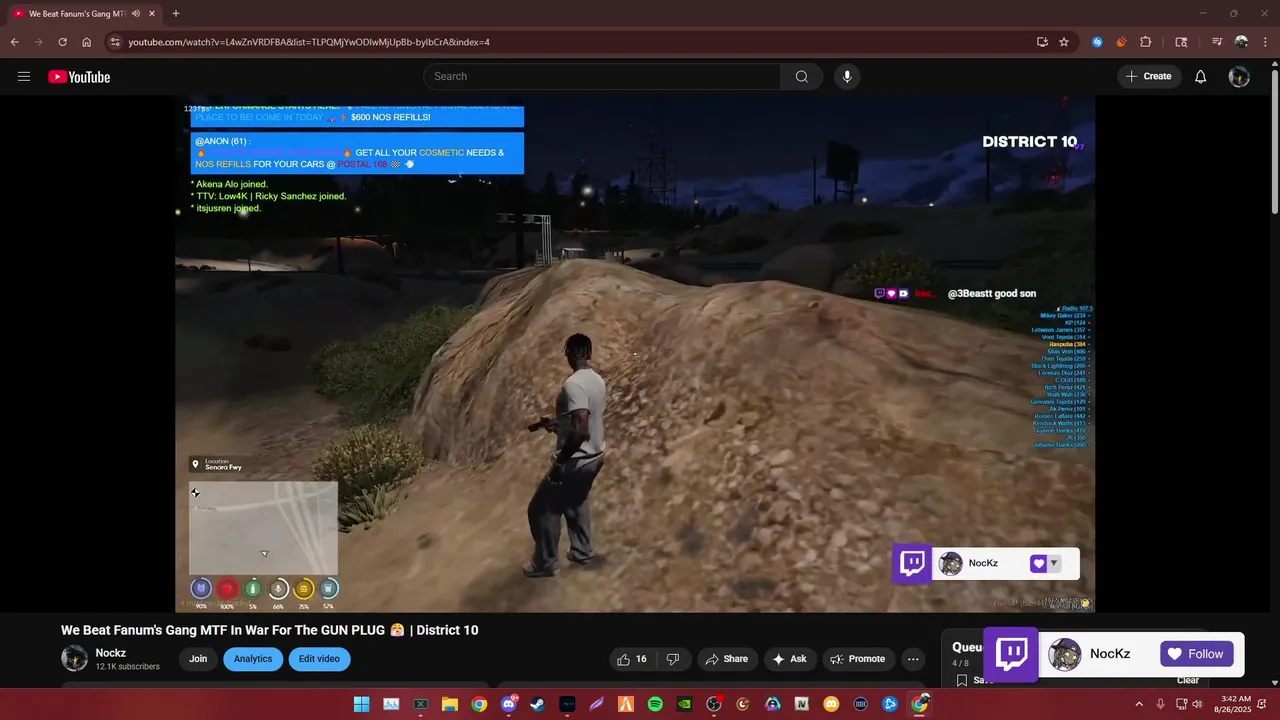Click the video player area
The width and height of the screenshot is (1280, 720).
(635, 354)
